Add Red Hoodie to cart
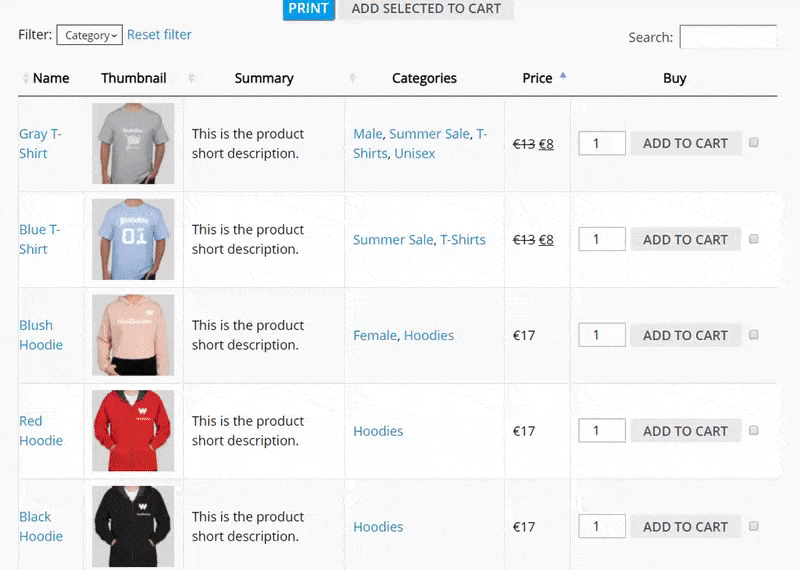Image resolution: width=800 pixels, height=570 pixels. click(685, 431)
